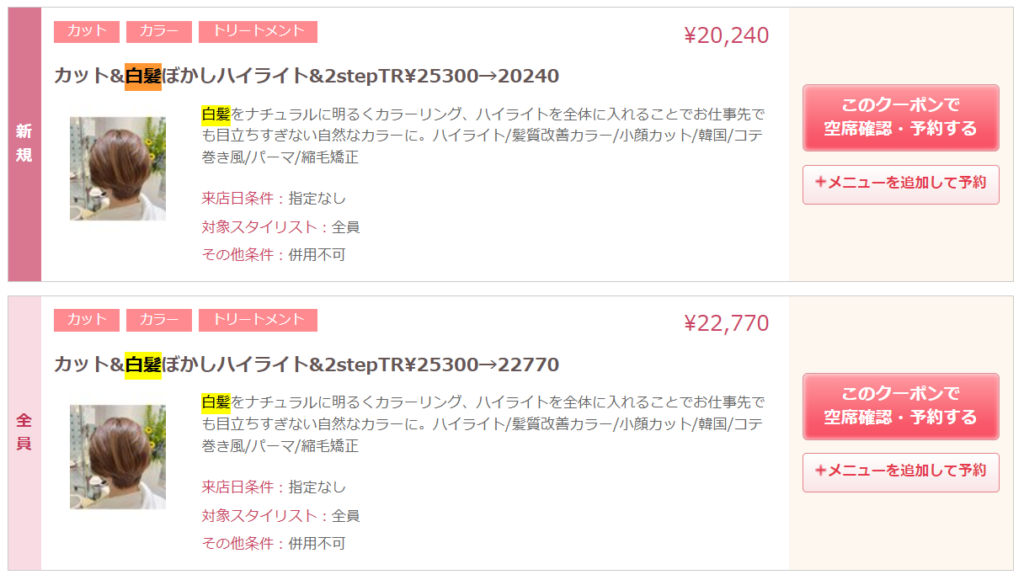The width and height of the screenshot is (1024, 580).
Task: Click the トリートメント tag on the 全員 coupon
Action: [x=258, y=320]
